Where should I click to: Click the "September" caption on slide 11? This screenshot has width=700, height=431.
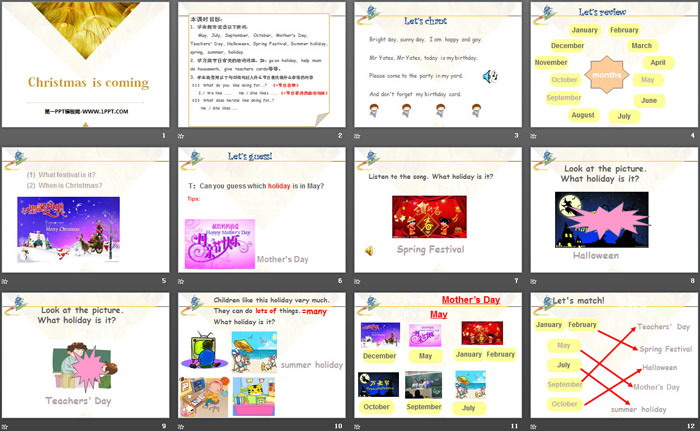(423, 406)
